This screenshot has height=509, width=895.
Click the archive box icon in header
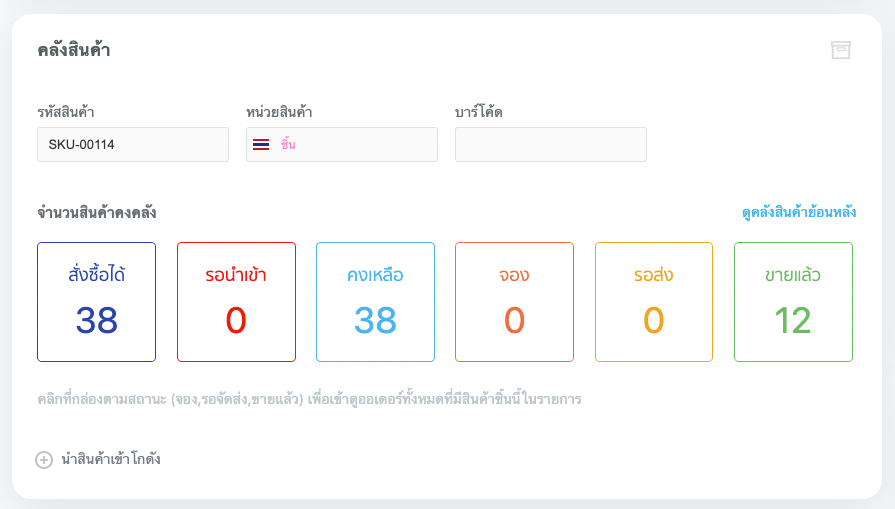click(840, 50)
